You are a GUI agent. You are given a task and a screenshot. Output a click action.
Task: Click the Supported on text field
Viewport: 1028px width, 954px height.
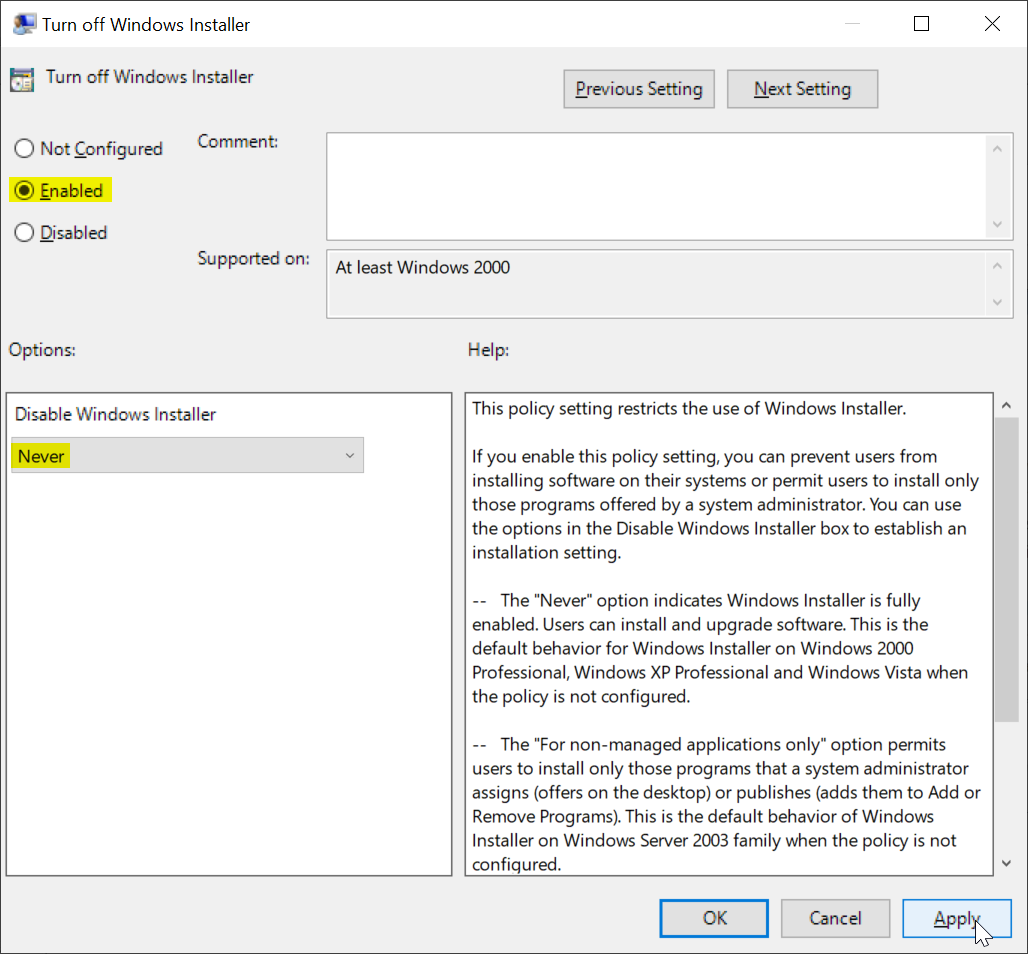[x=656, y=284]
